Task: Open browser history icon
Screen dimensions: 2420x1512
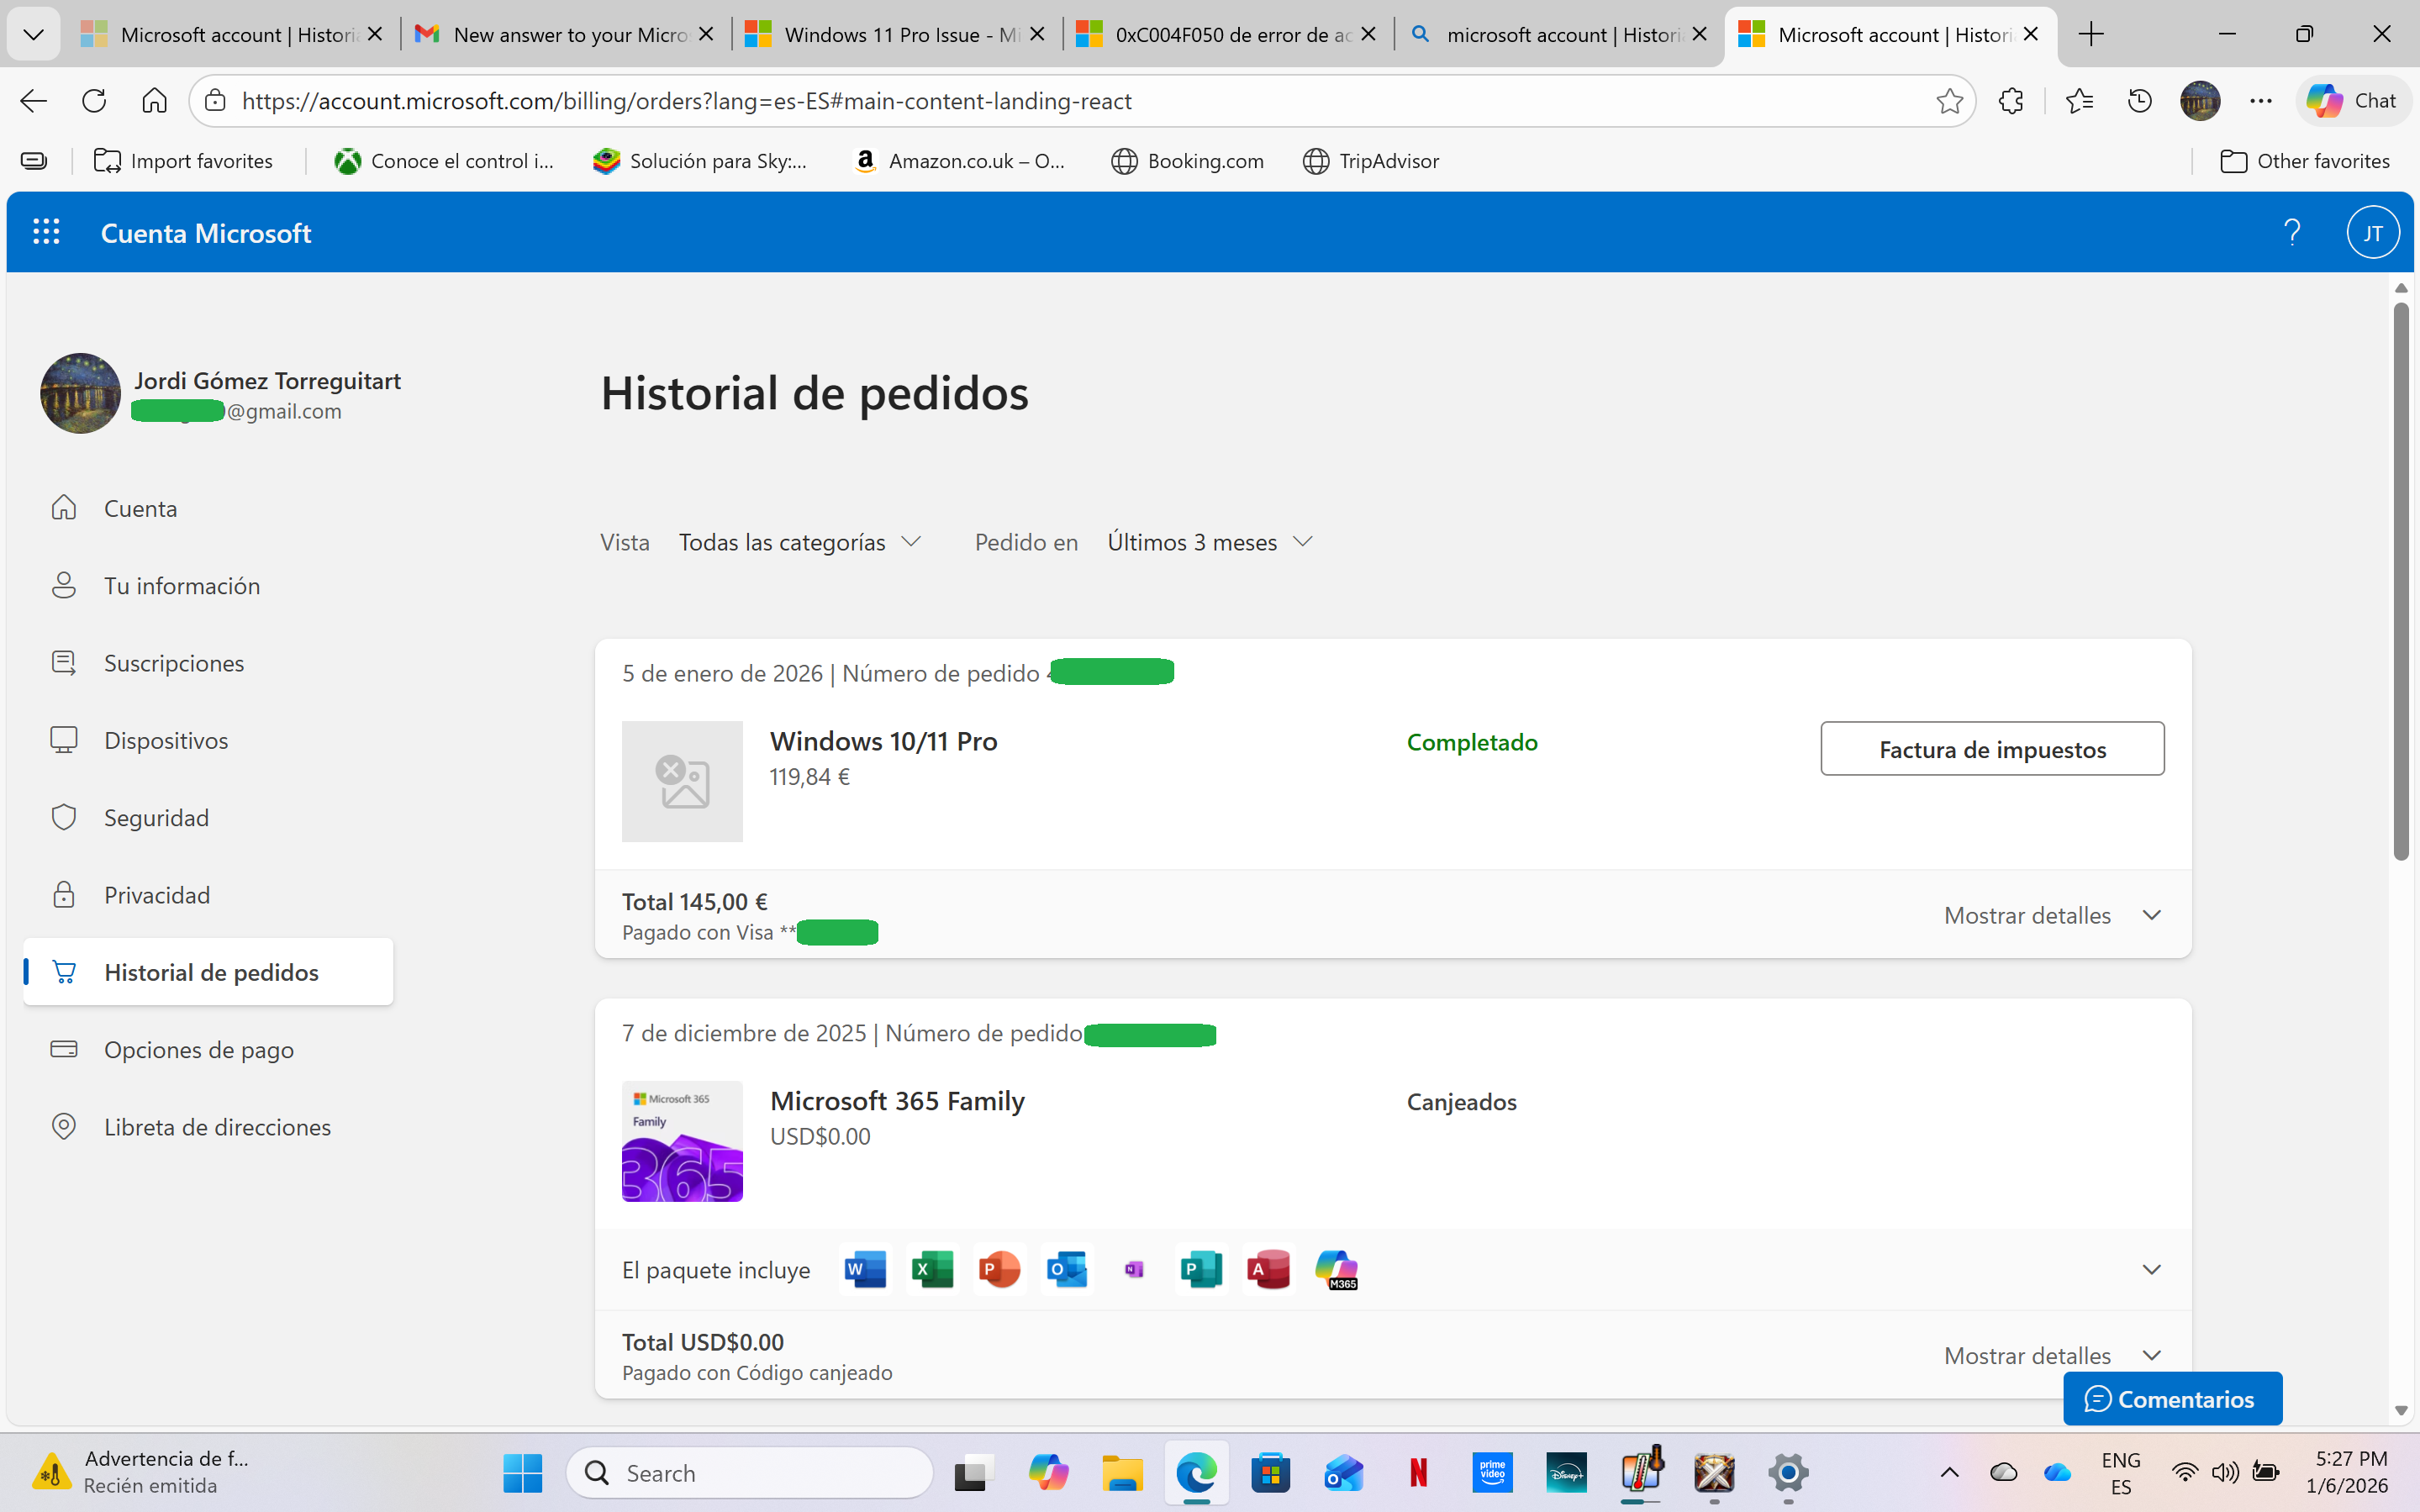Action: point(2139,101)
